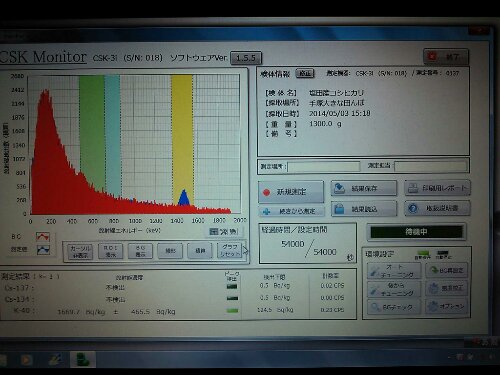Toggle the ROI 表示 button
This screenshot has height=375, width=500.
(110, 251)
